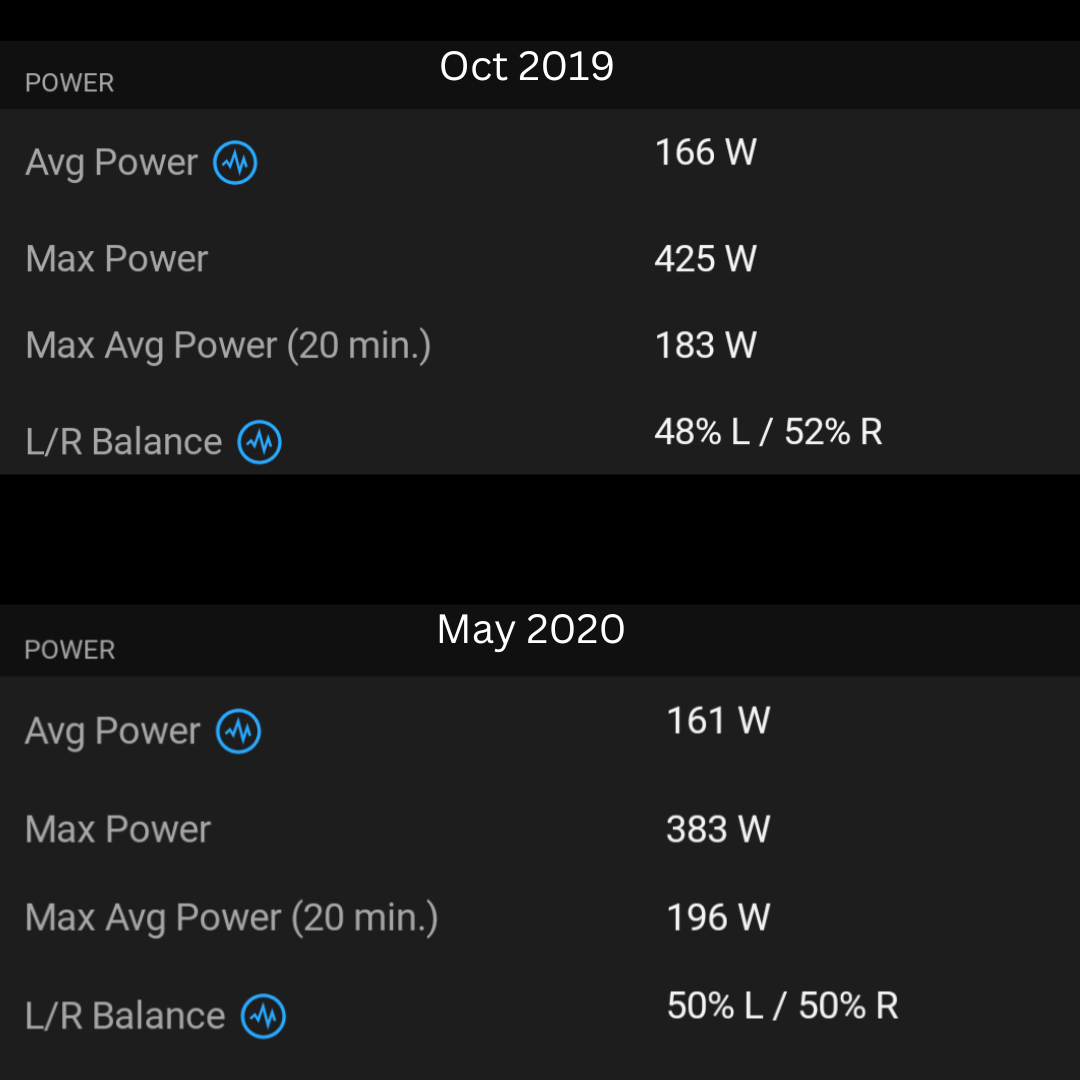Select the Oct 2019 heading text
The height and width of the screenshot is (1080, 1080).
pyautogui.click(x=527, y=67)
